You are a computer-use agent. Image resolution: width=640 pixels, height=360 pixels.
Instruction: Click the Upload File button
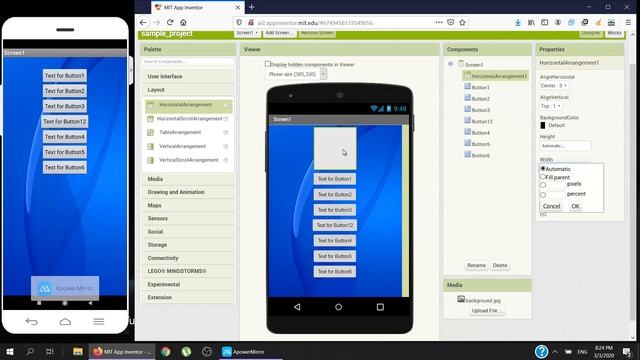[x=487, y=311]
